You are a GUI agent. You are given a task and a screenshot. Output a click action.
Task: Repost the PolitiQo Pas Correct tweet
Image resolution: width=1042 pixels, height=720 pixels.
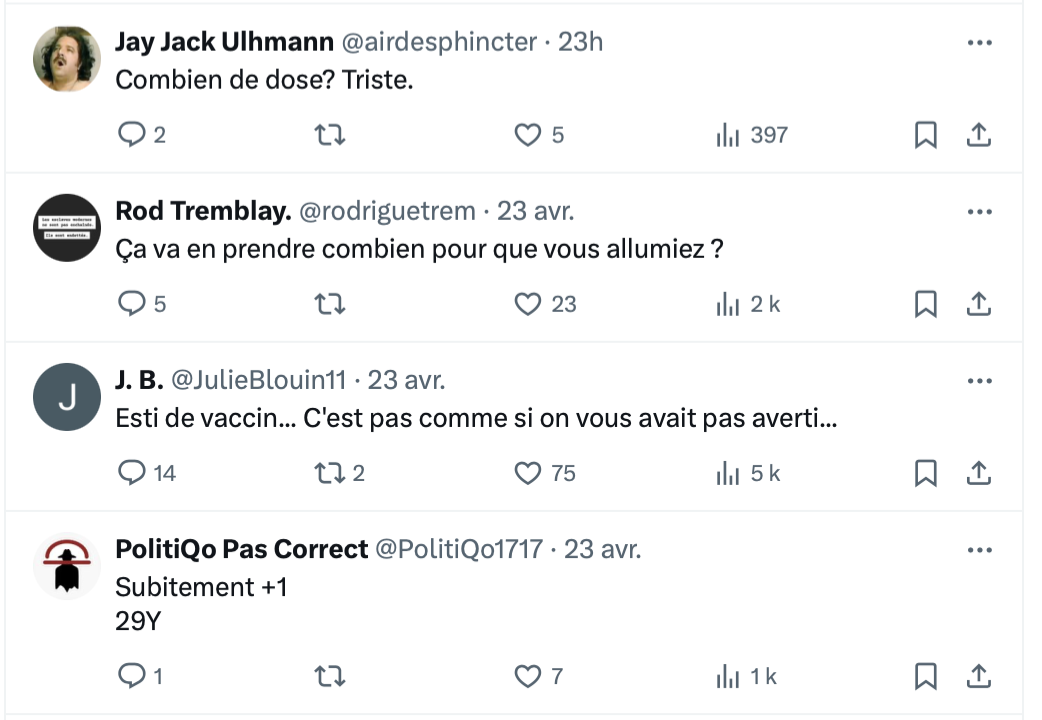330,677
